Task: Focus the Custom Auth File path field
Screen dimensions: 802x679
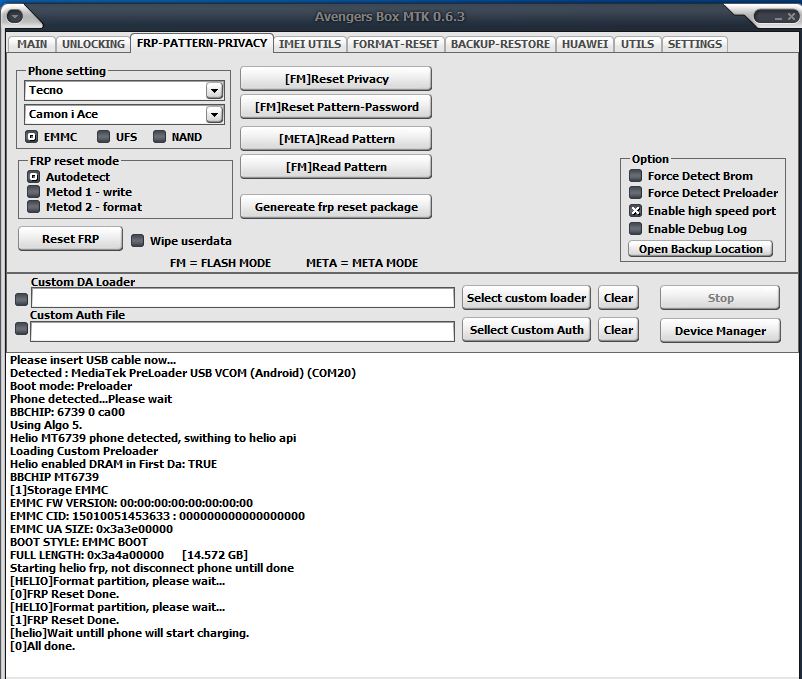Action: click(242, 331)
